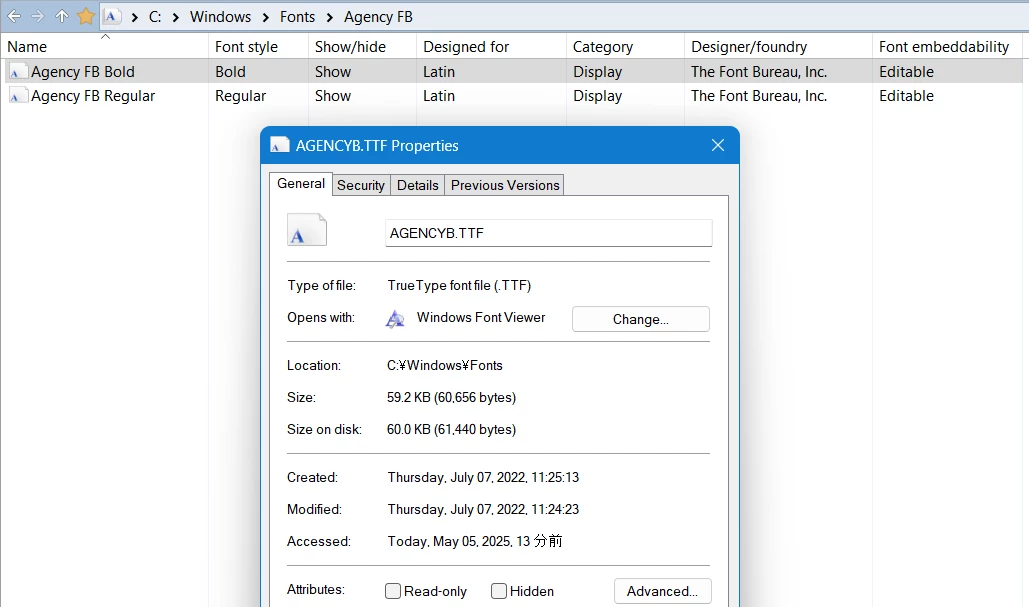Screen dimensions: 1029x607
Task: Click The Font Bureau, Inc. in the Regular row
Action: tap(759, 96)
